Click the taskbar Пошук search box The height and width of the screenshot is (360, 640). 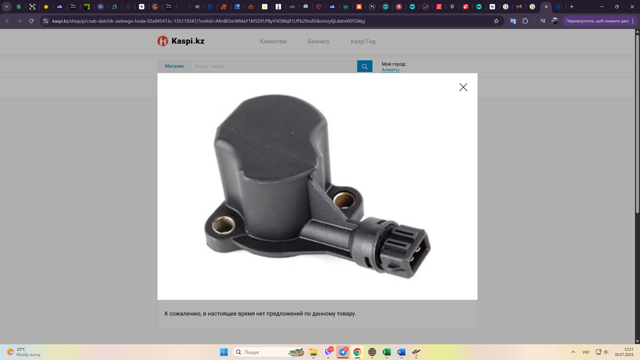point(269,352)
